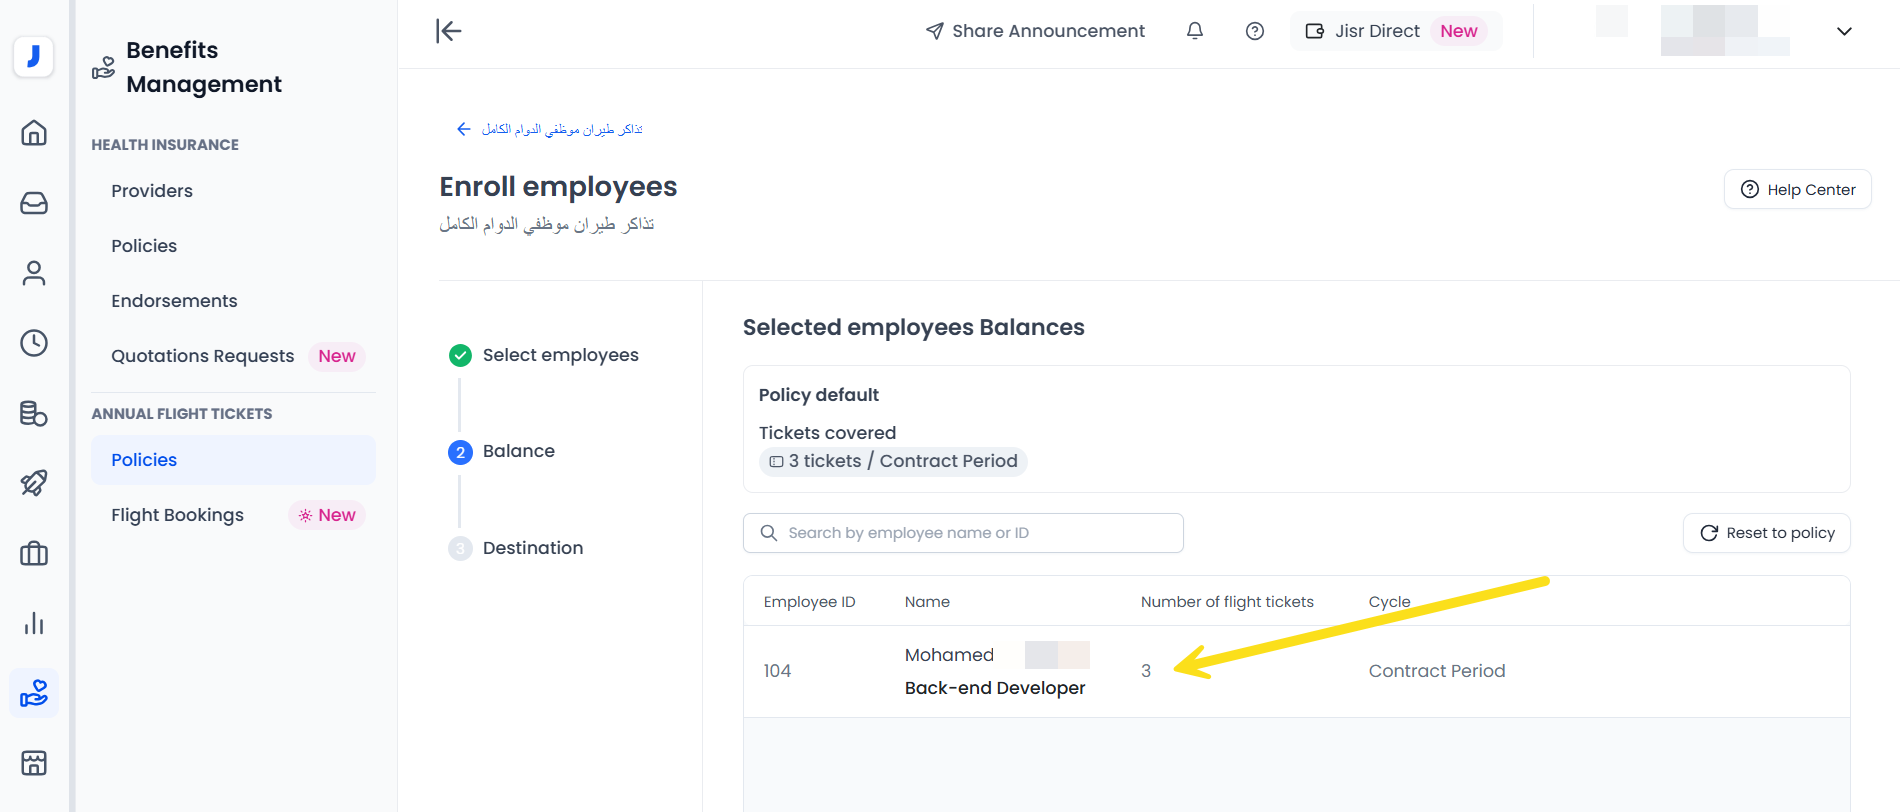Screen dimensions: 1900x812
Task: Click Share Announcement in top bar
Action: (x=1035, y=31)
